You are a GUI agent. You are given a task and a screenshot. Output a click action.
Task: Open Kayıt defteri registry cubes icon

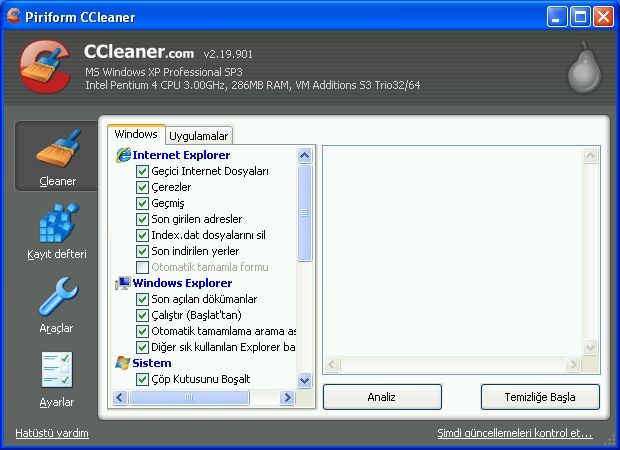[59, 222]
